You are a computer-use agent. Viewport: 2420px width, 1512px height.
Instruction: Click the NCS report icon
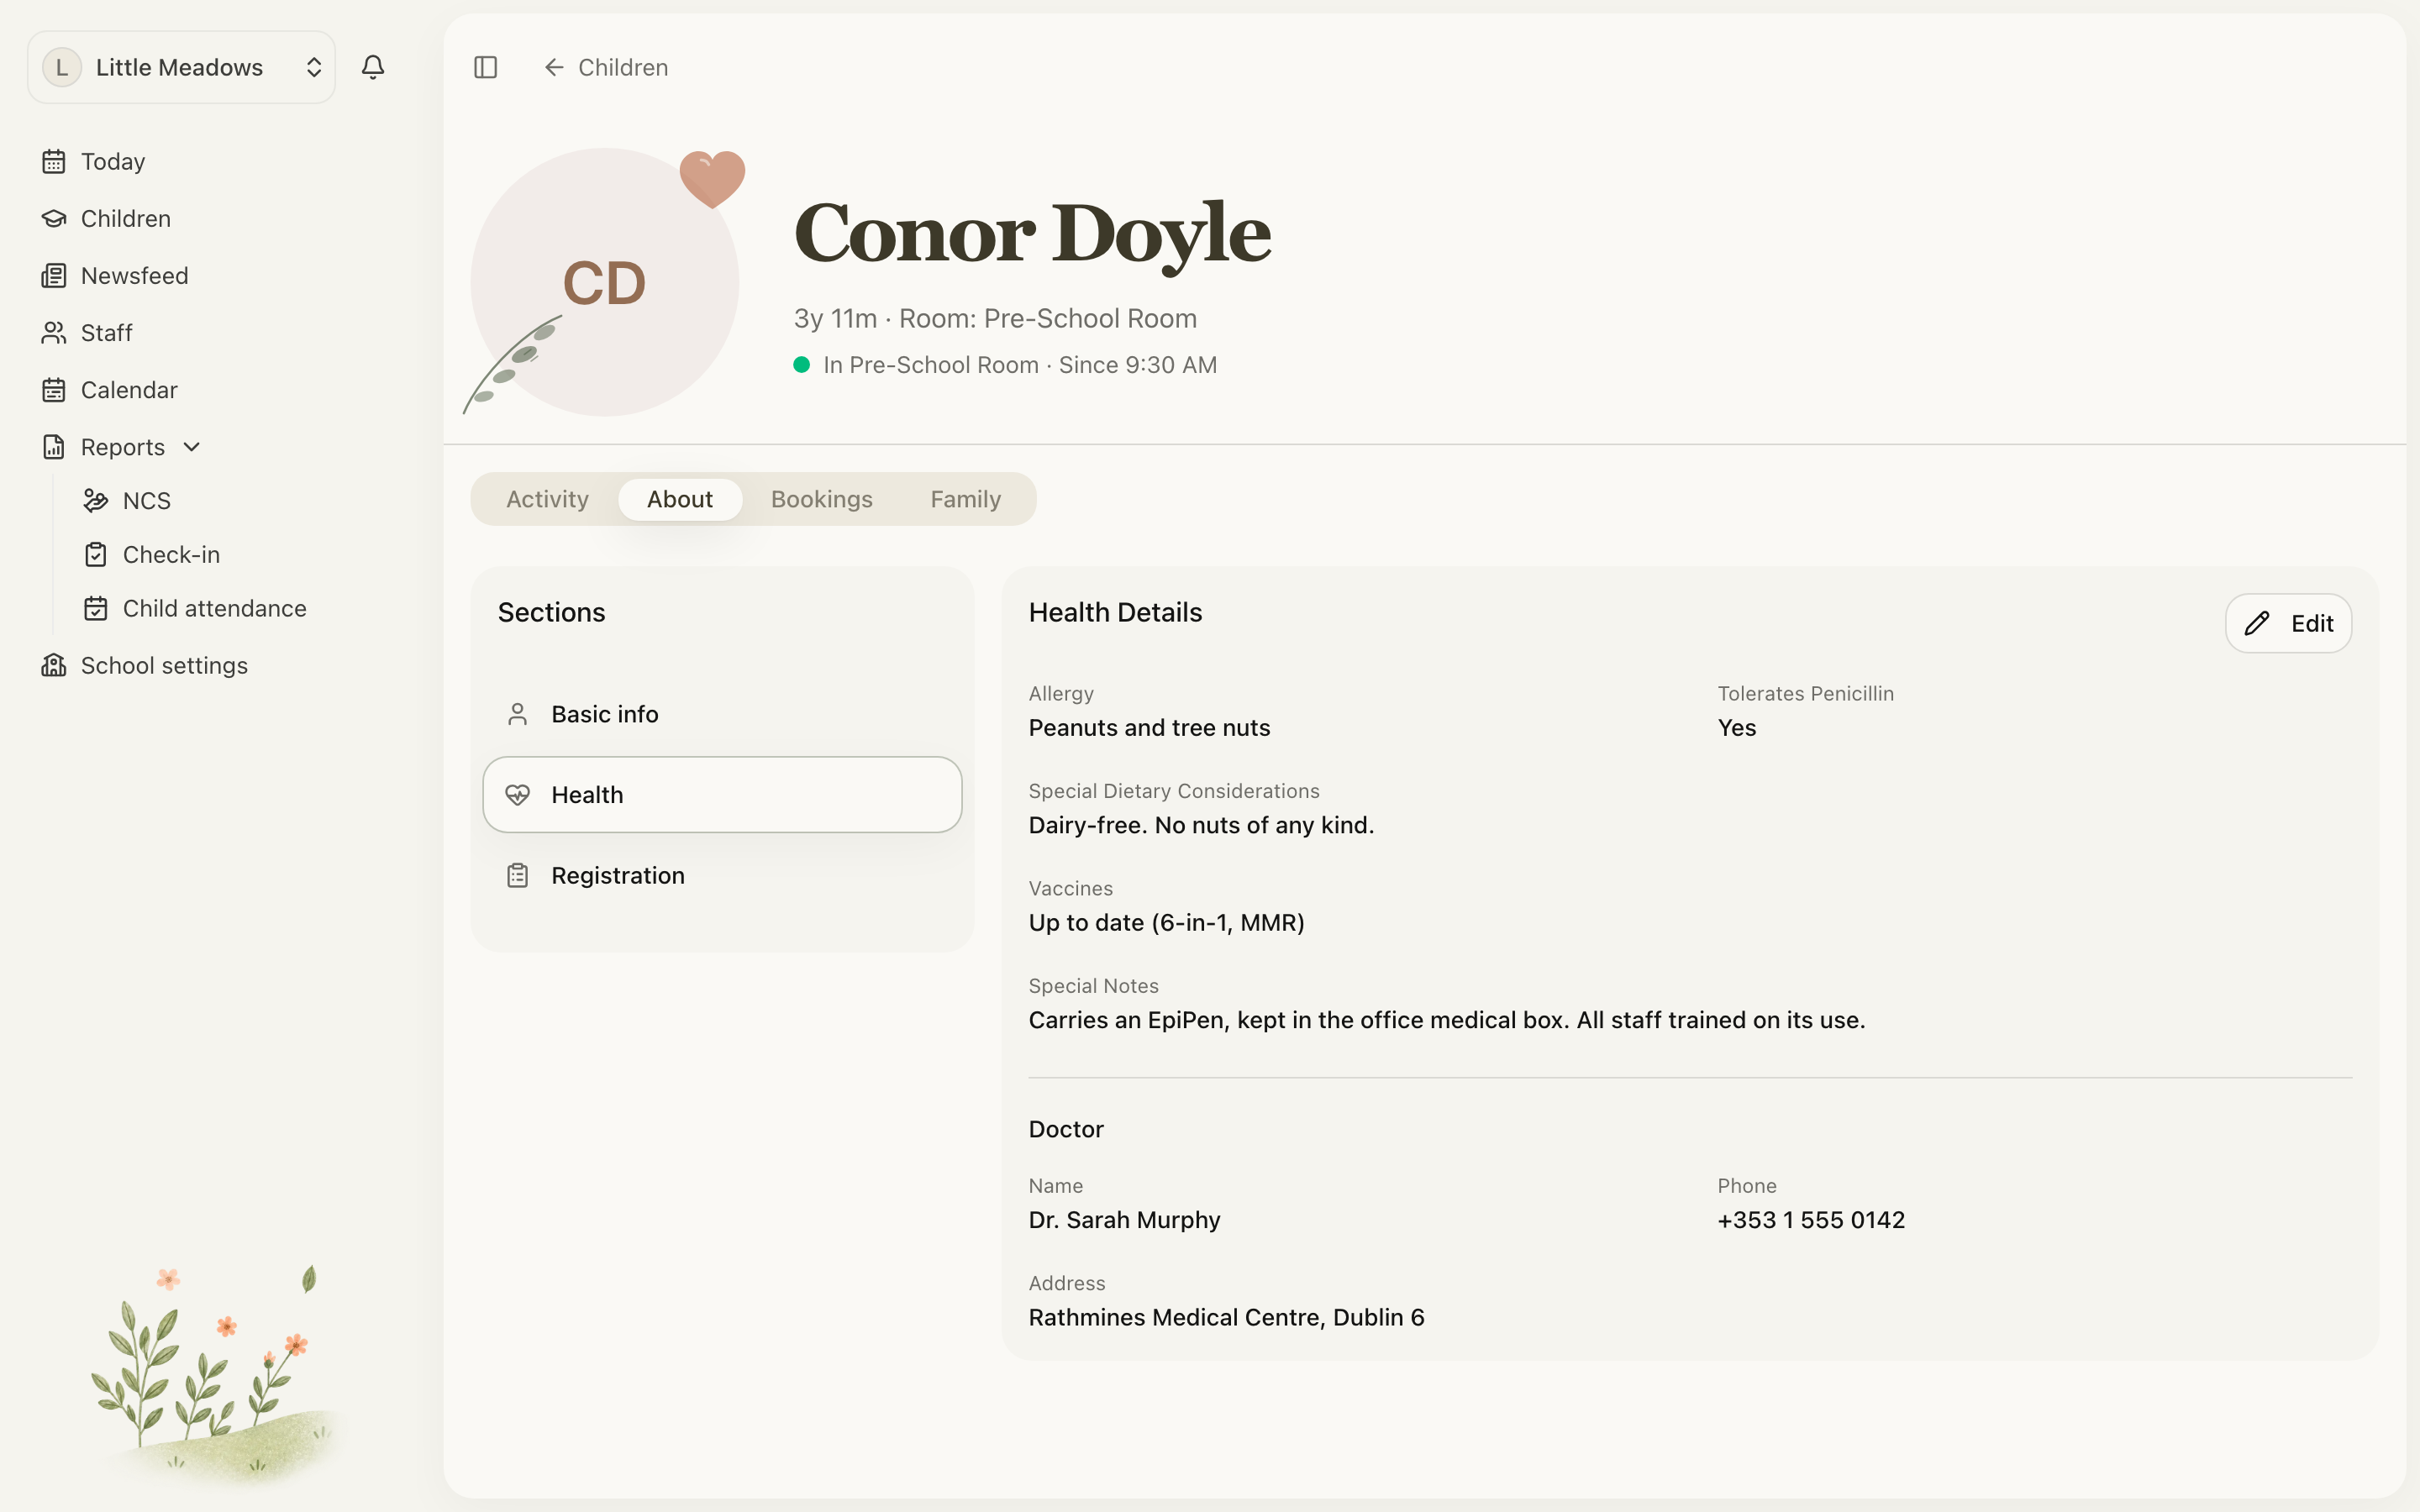(96, 500)
